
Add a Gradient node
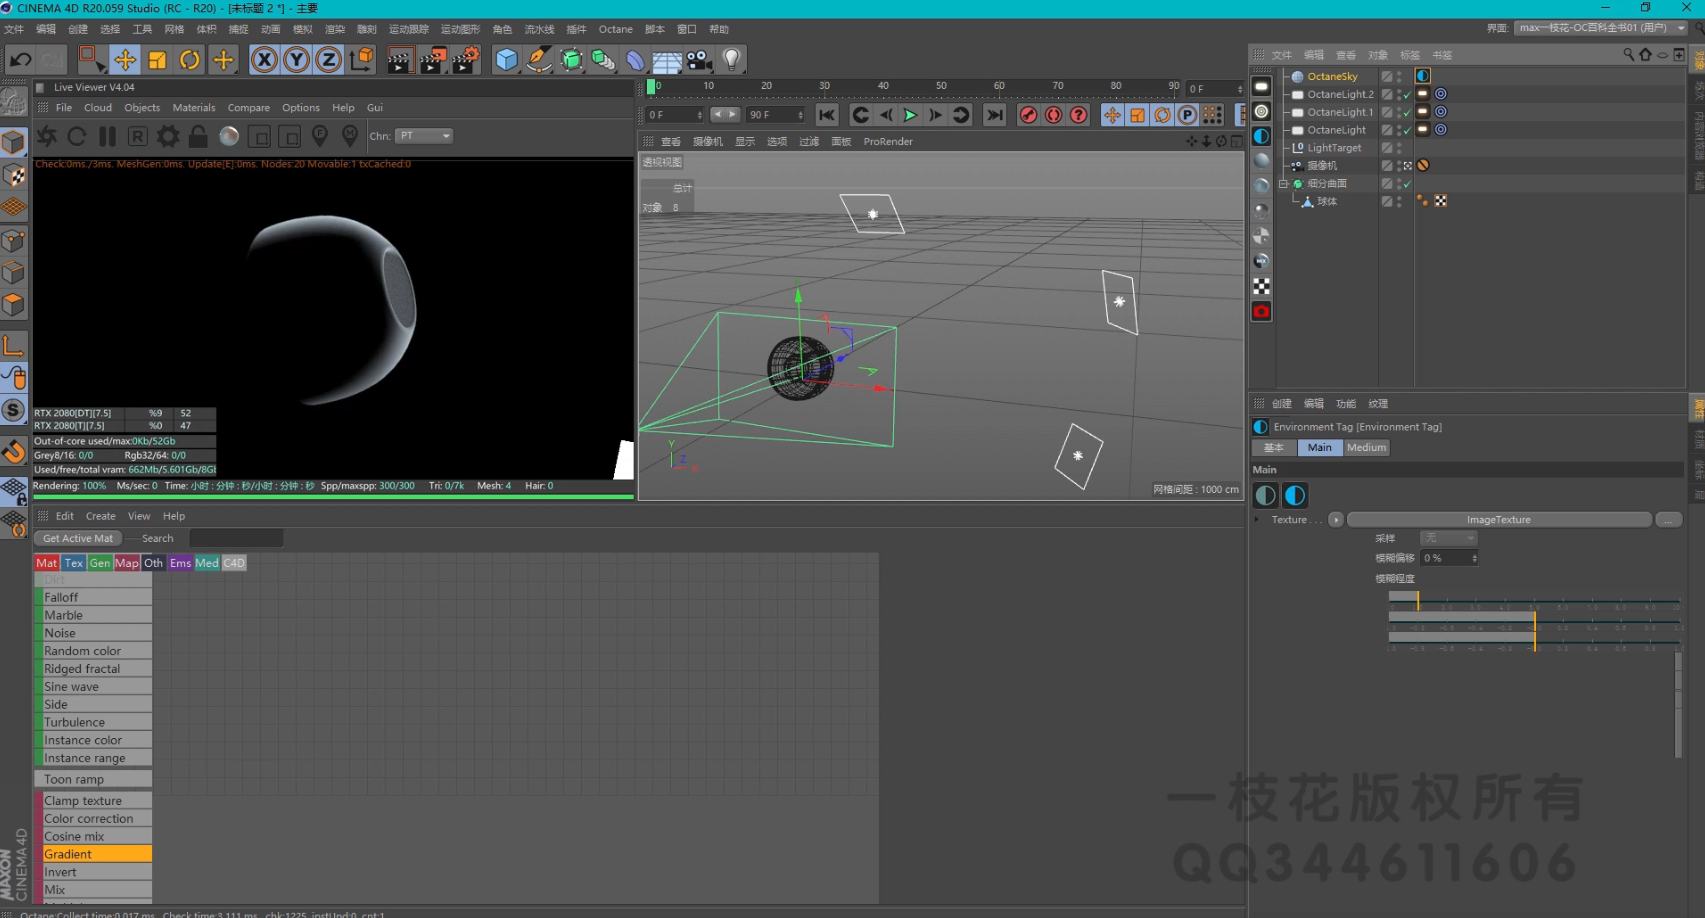[x=94, y=854]
